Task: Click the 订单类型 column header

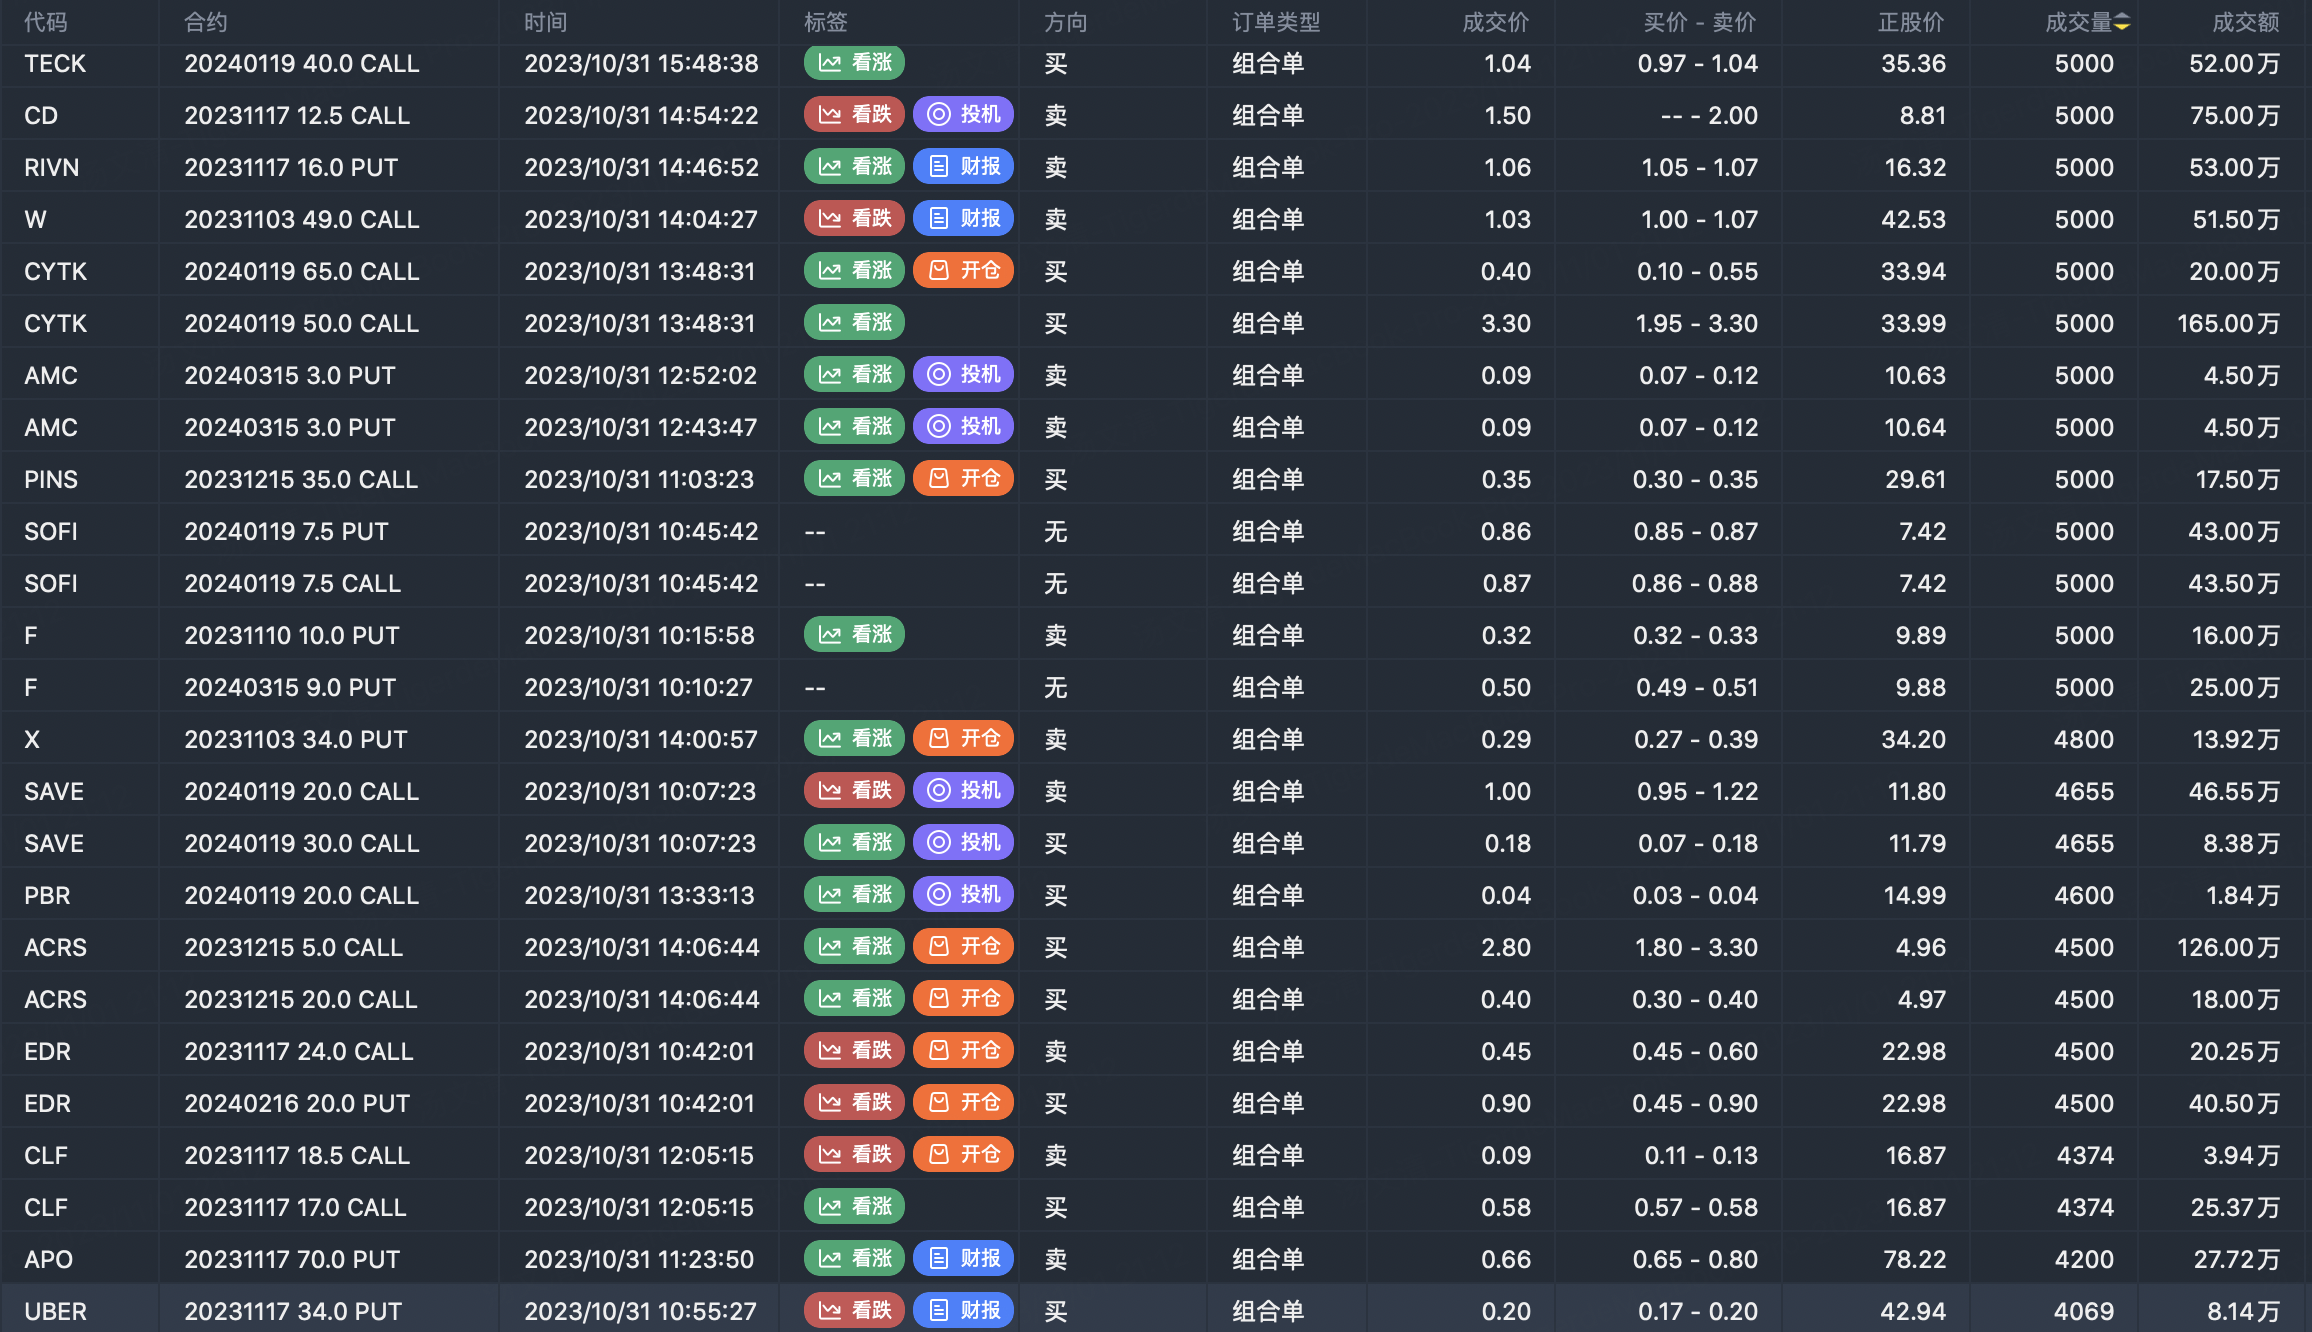Action: tap(1276, 22)
